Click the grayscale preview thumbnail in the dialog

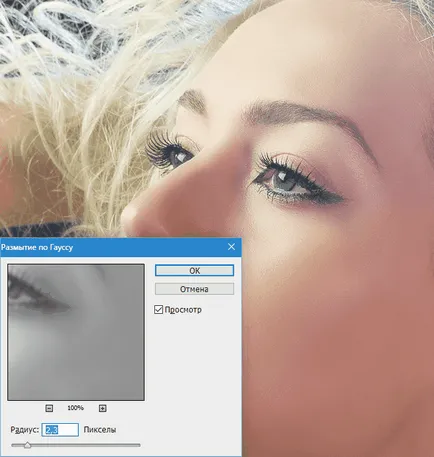(x=76, y=332)
